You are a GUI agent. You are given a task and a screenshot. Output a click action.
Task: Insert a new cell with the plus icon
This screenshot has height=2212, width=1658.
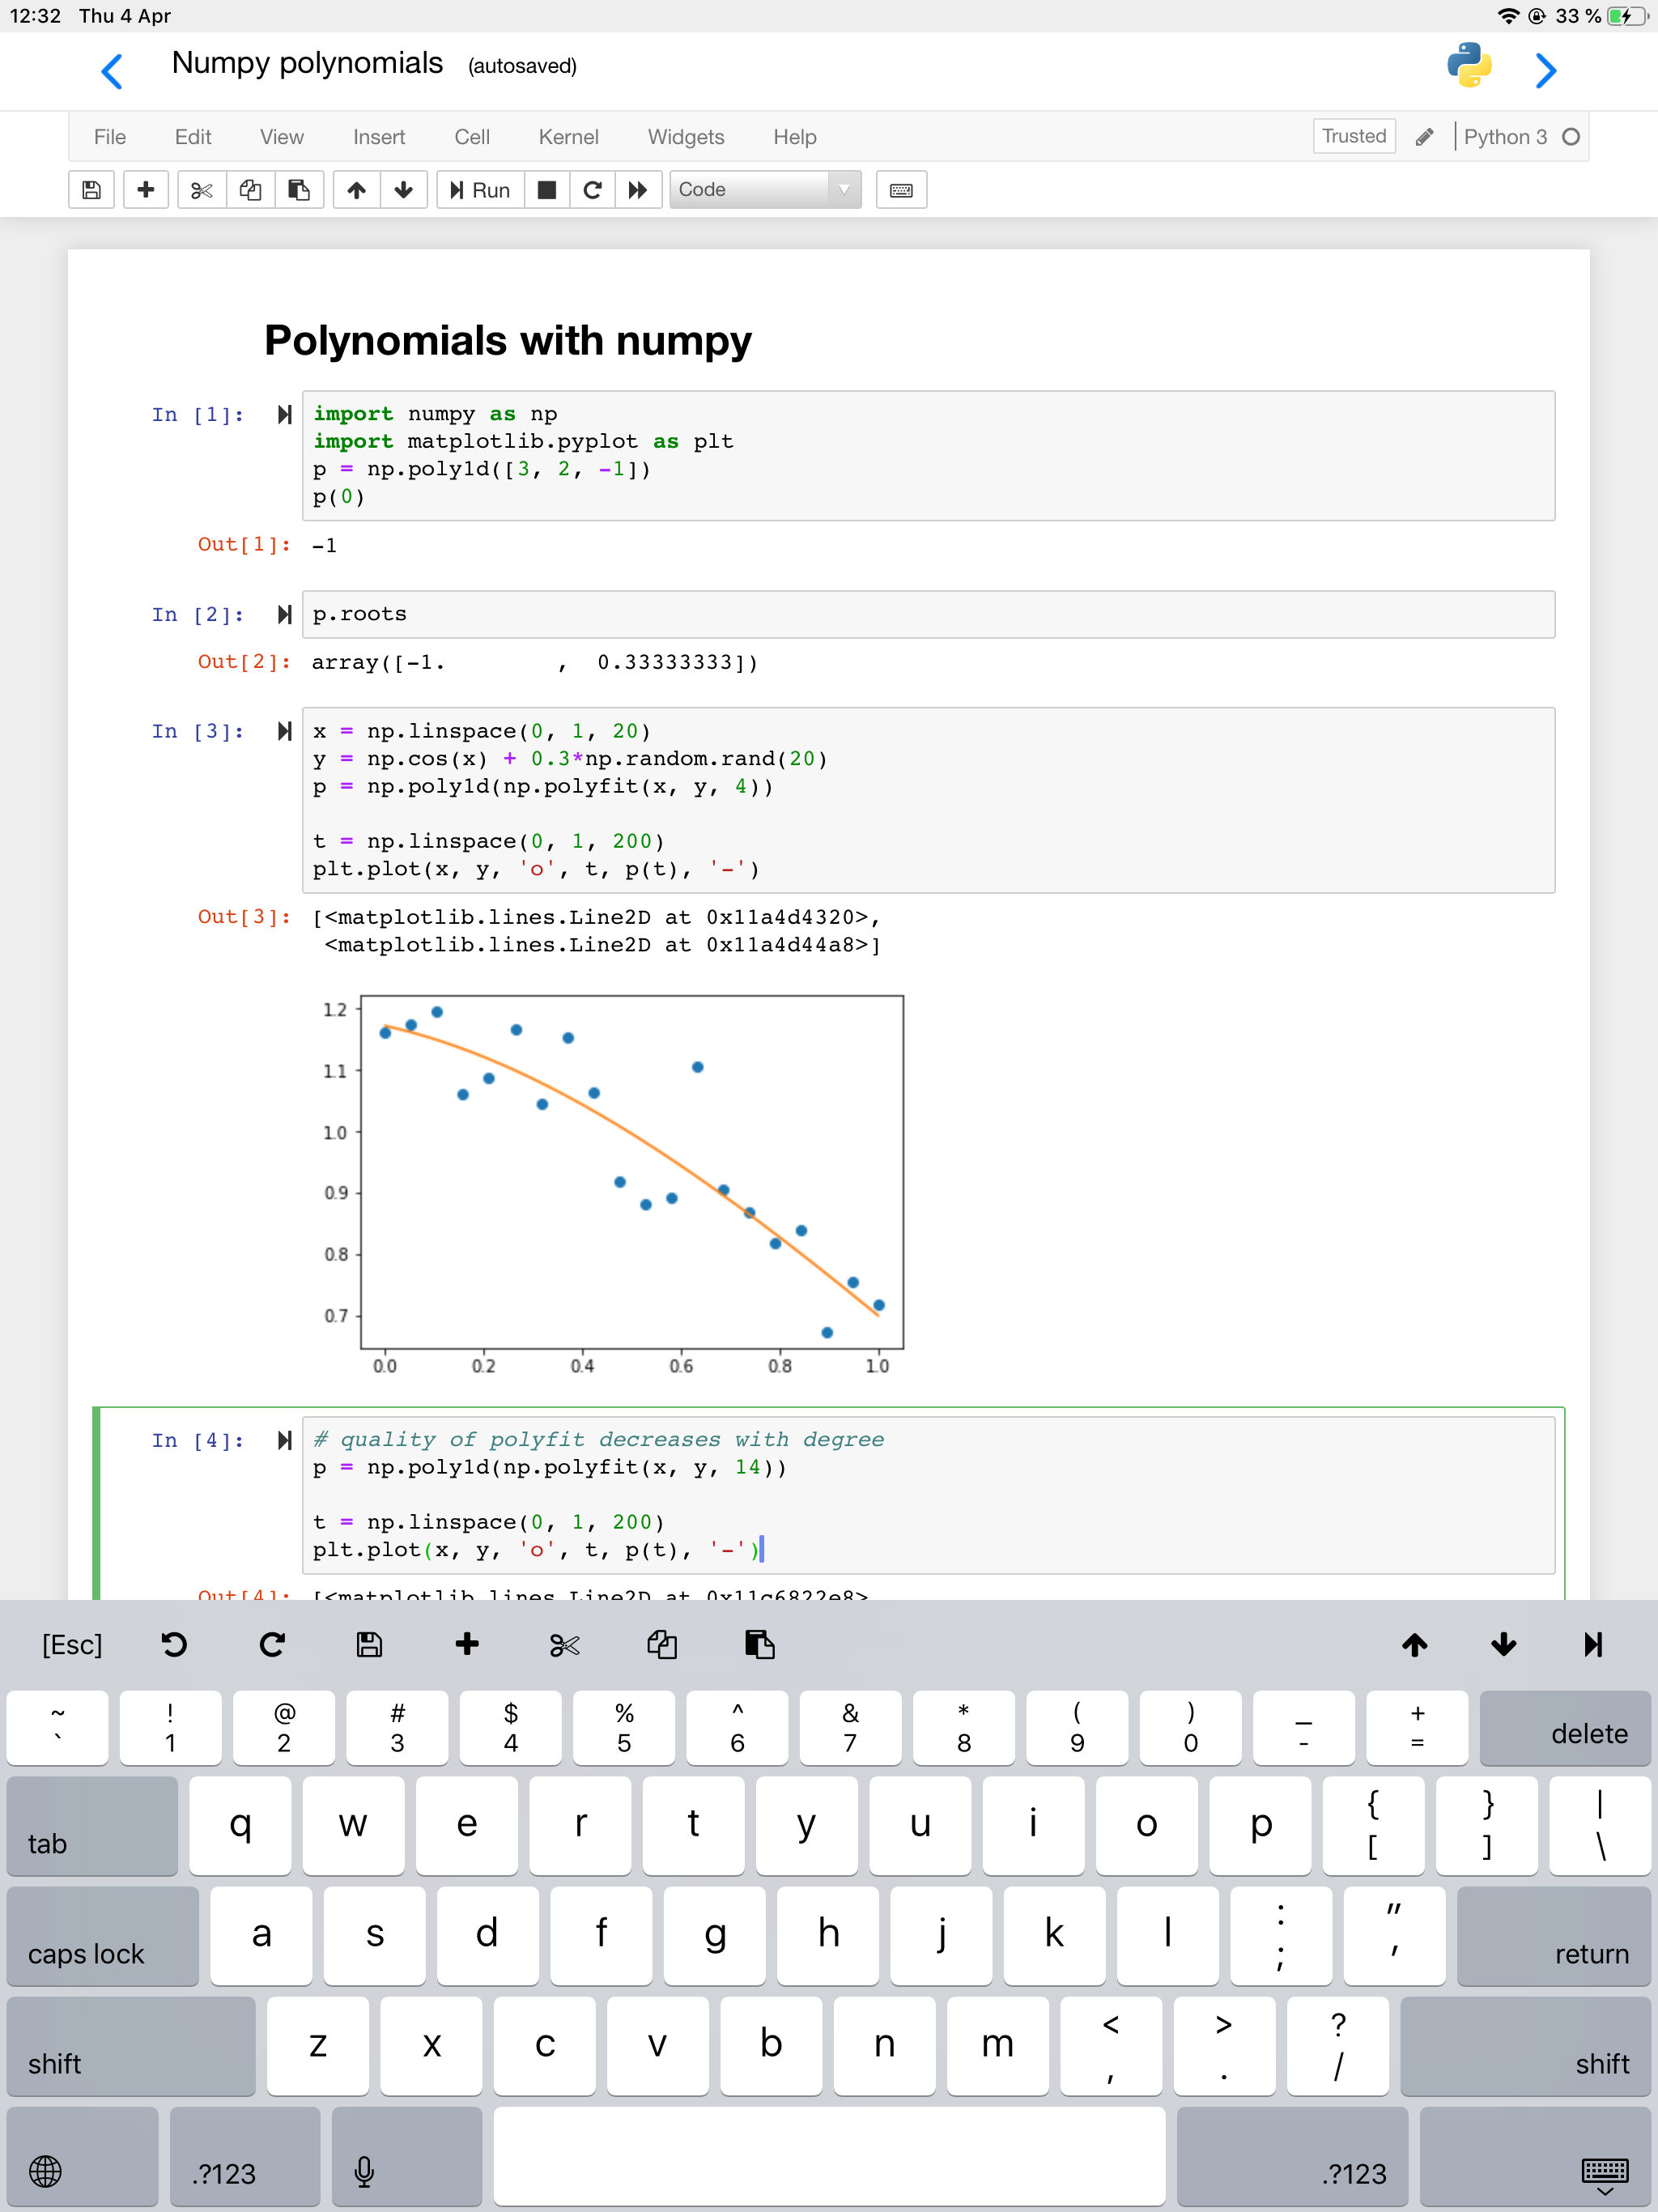146,190
